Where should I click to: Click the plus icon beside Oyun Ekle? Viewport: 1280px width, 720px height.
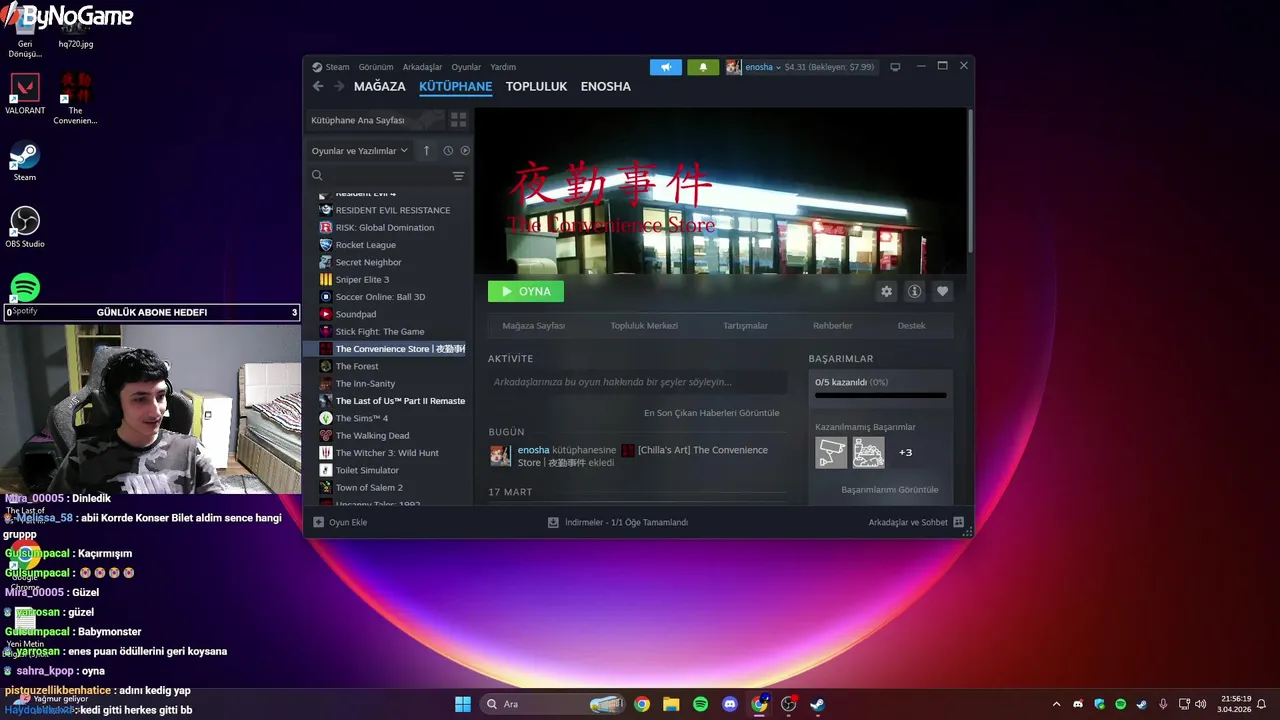click(x=319, y=522)
